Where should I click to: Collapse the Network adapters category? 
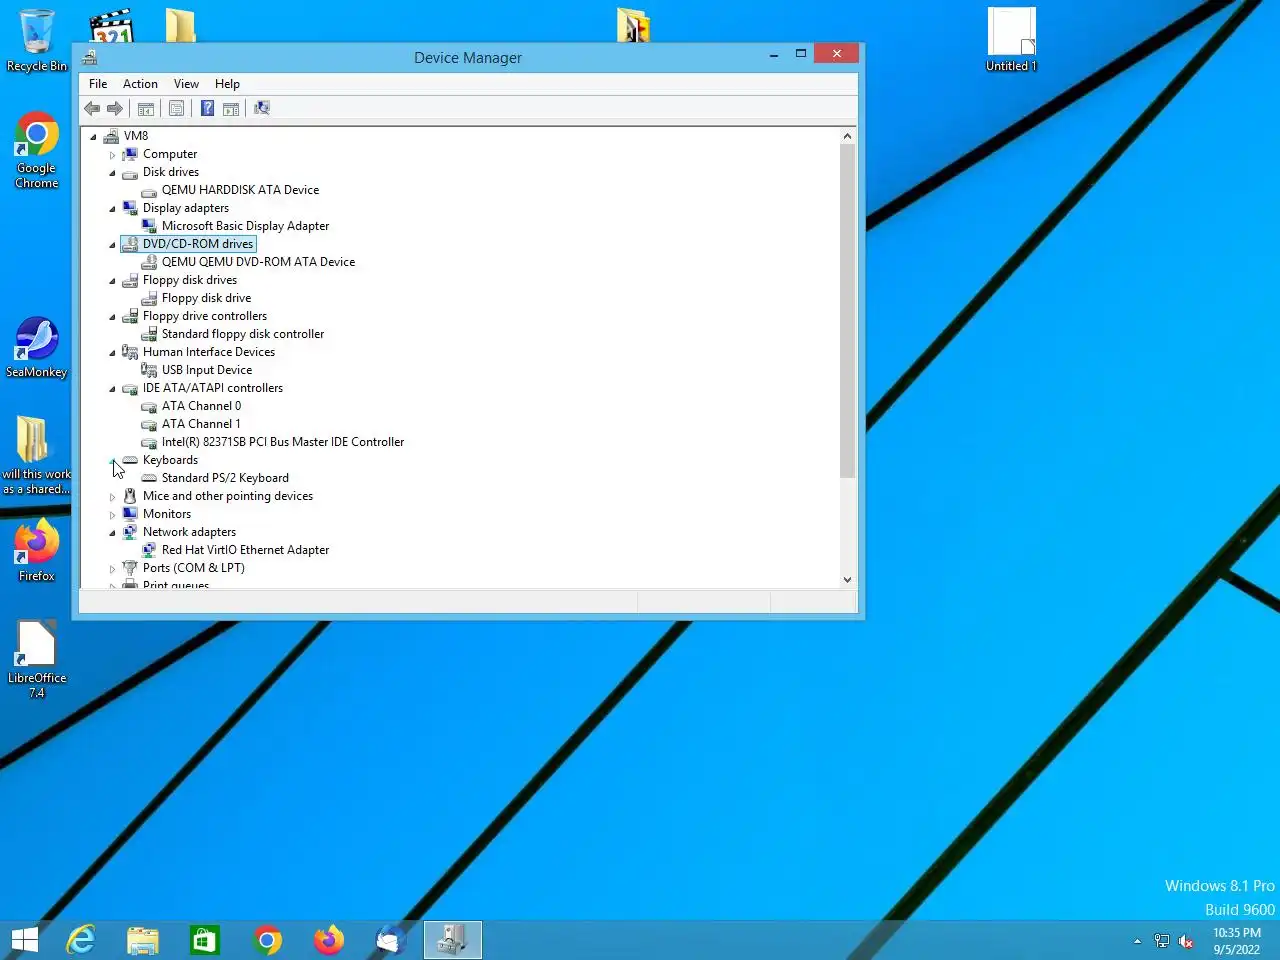[112, 533]
